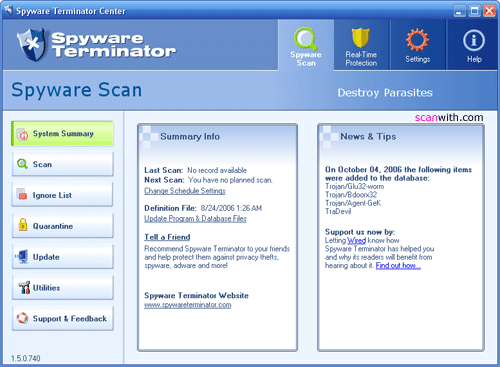The width and height of the screenshot is (500, 367).
Task: Click the Spyware Scan page title
Action: 77,90
